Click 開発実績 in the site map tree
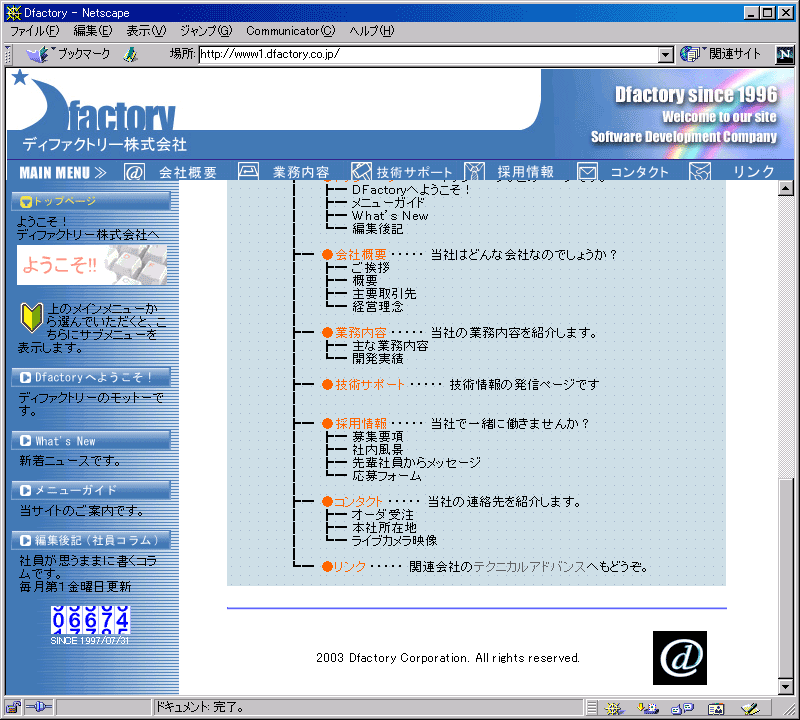This screenshot has width=800, height=720. (378, 359)
